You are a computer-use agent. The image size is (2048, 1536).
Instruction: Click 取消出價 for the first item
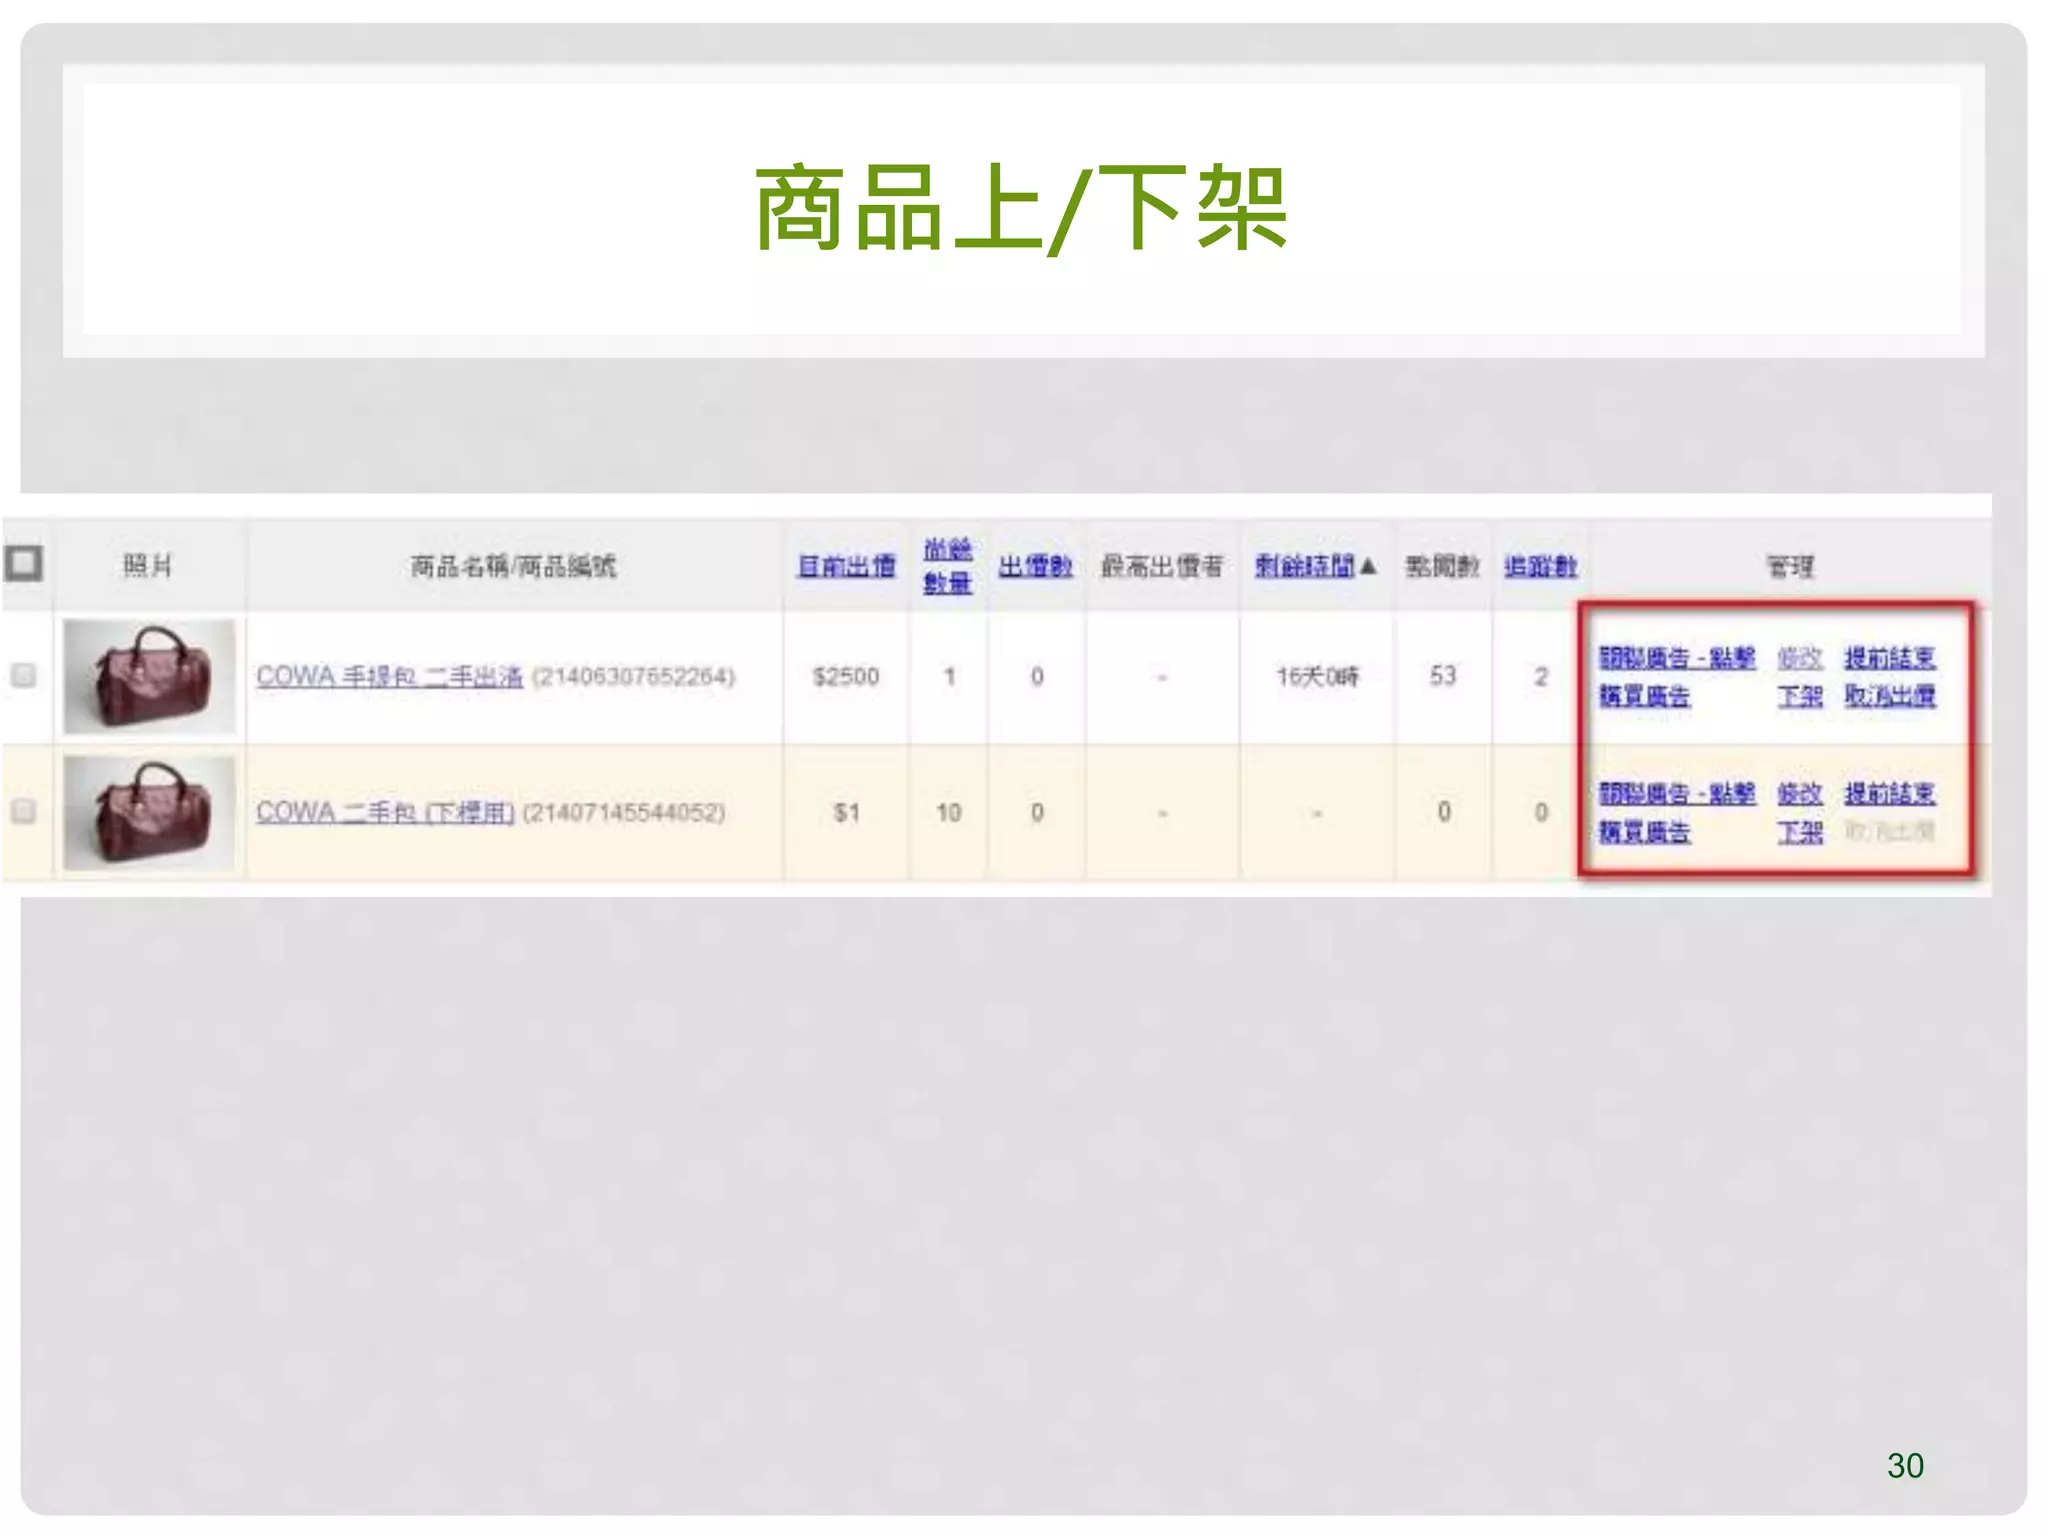pos(1889,696)
